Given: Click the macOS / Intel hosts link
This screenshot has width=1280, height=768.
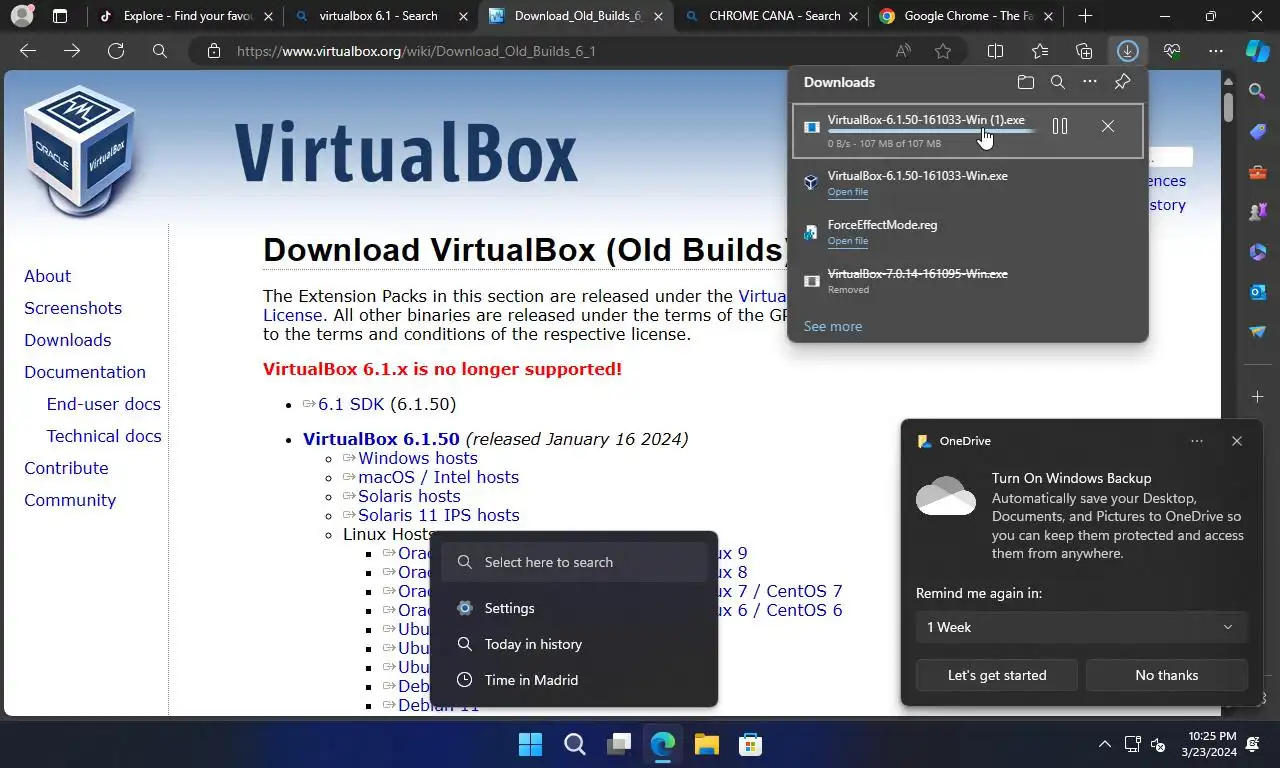Looking at the screenshot, I should pos(438,477).
